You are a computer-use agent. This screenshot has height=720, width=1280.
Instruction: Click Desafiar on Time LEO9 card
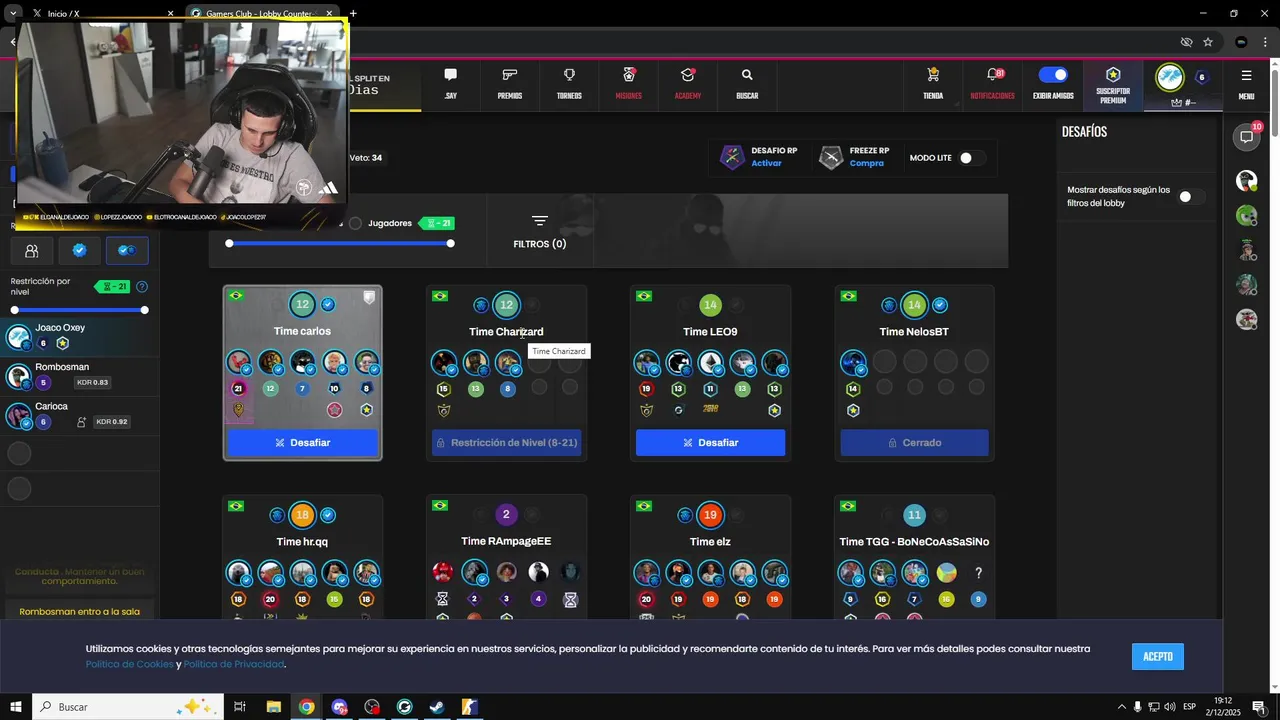coord(710,442)
